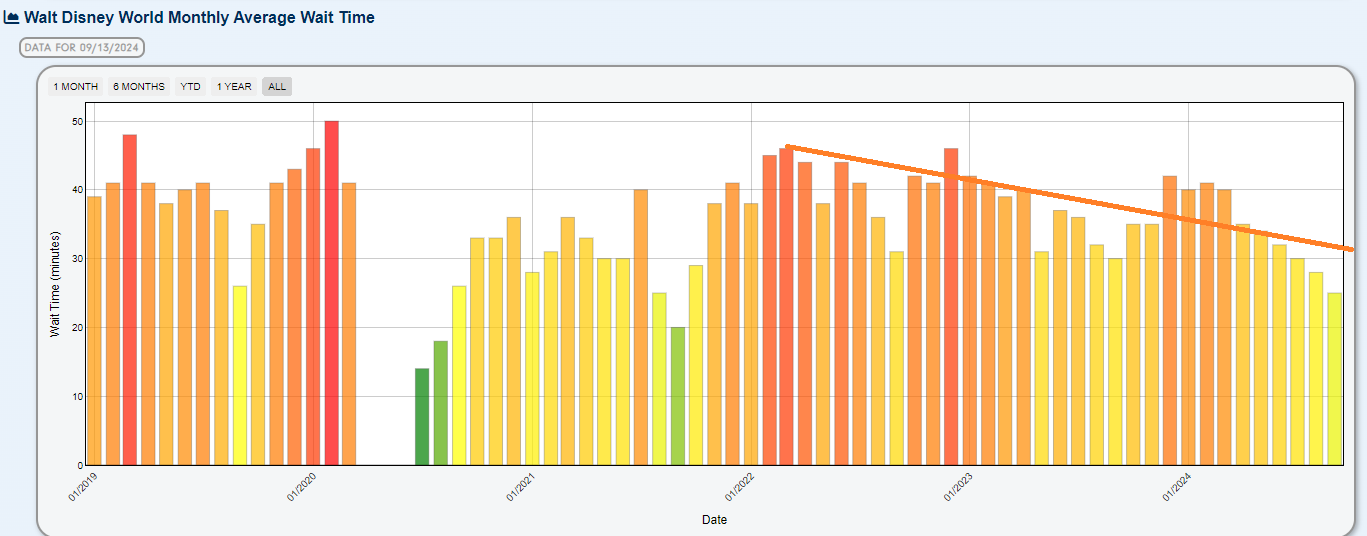1367x536 pixels.
Task: Click the 01/2023 x-axis label
Action: [x=960, y=487]
